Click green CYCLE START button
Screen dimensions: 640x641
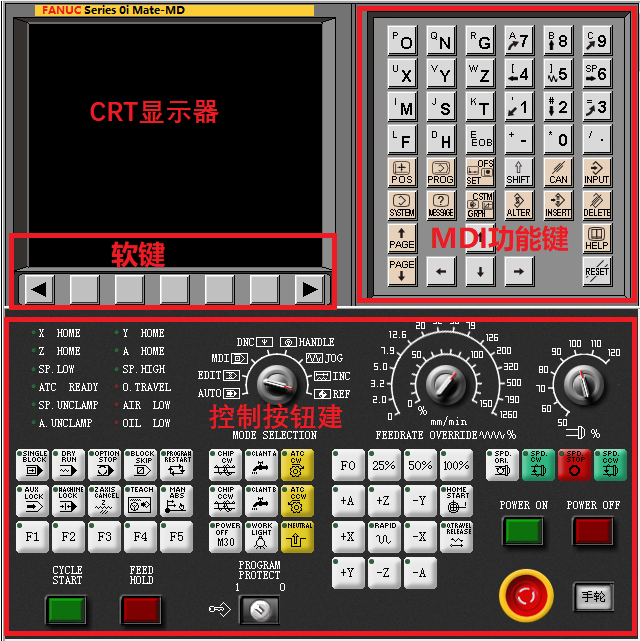67,610
